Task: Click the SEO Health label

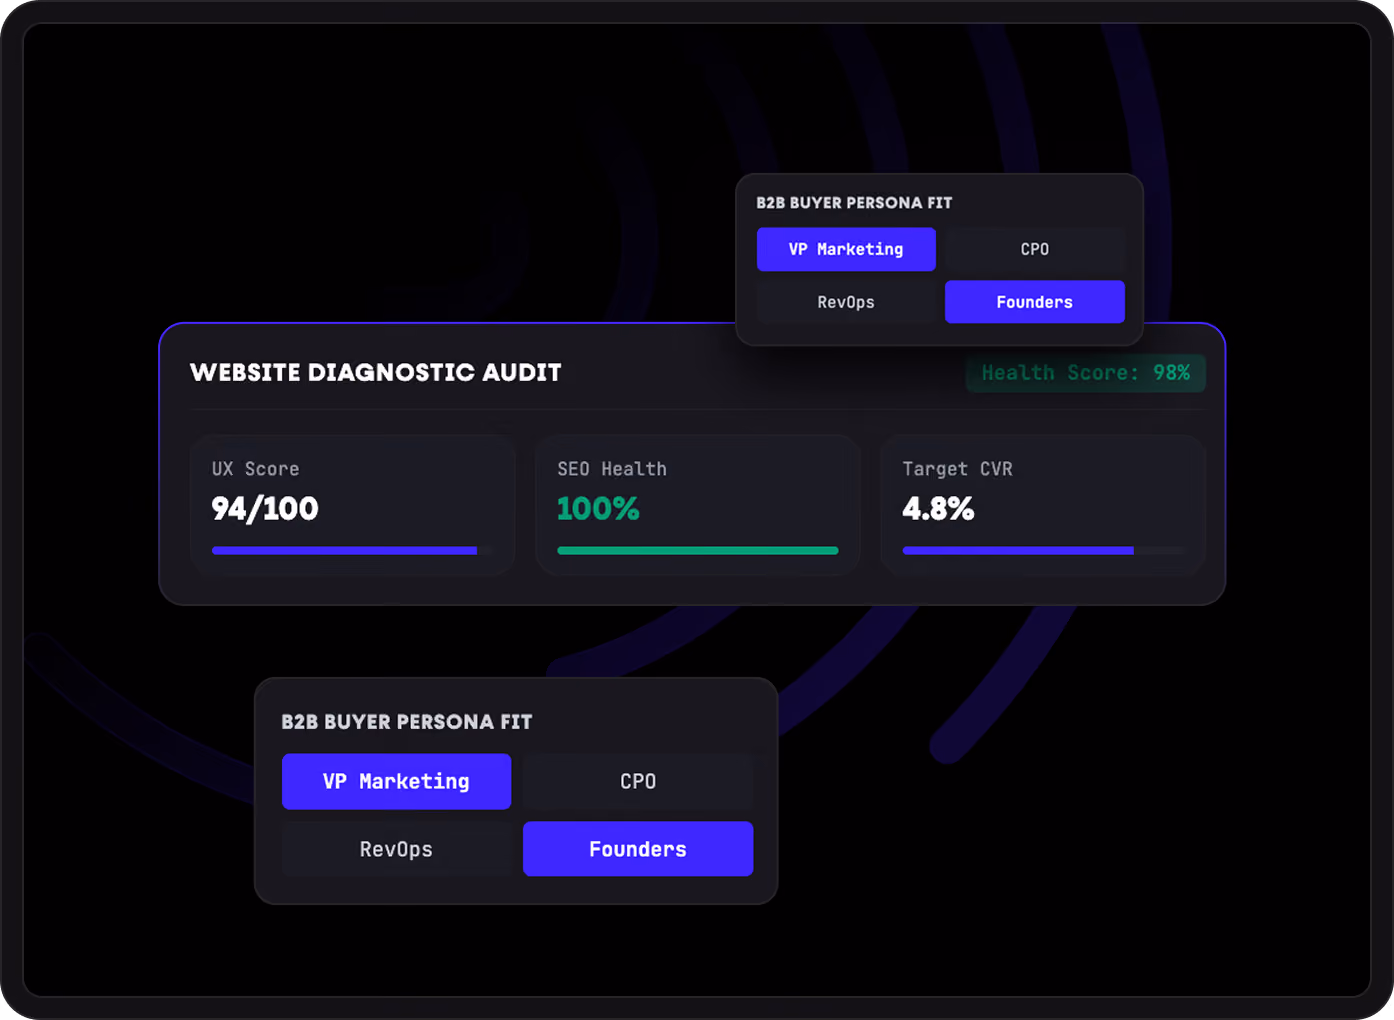Action: click(612, 469)
